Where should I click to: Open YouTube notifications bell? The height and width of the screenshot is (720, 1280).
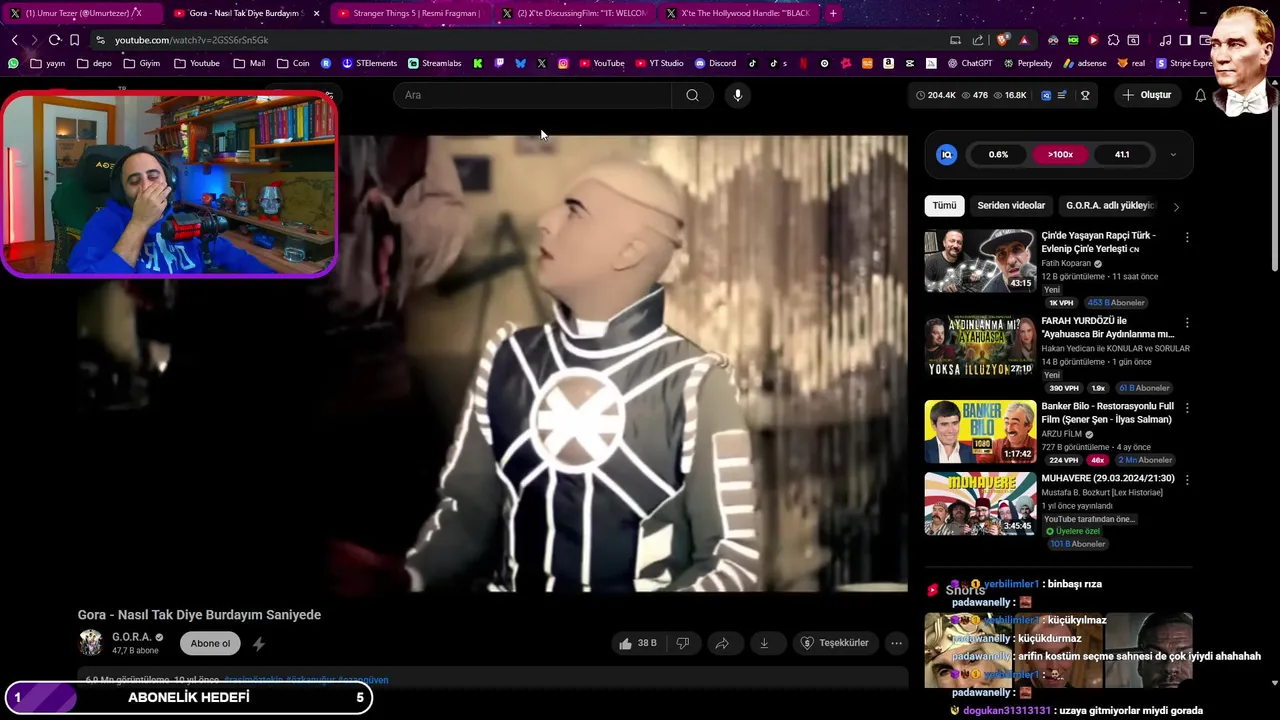coord(1200,95)
